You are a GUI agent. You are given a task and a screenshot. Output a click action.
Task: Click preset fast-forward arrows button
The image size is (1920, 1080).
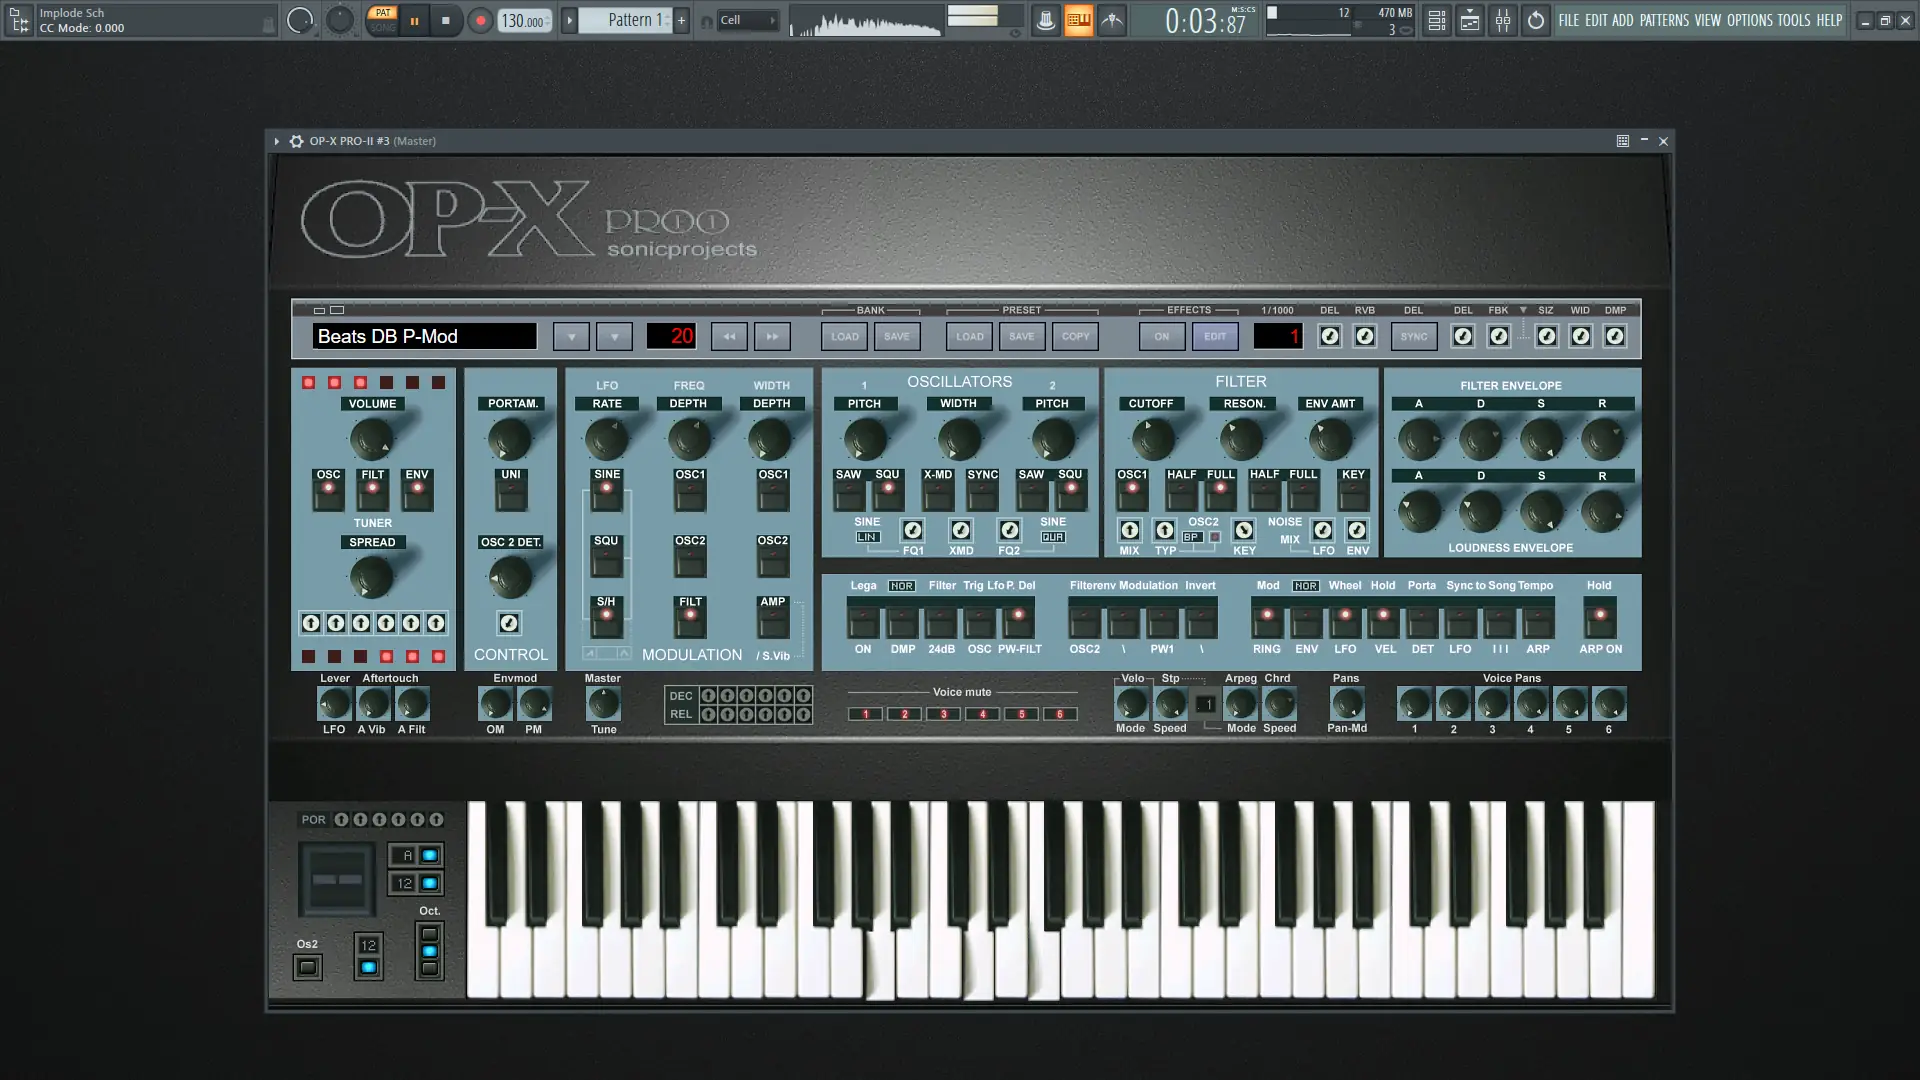(772, 337)
